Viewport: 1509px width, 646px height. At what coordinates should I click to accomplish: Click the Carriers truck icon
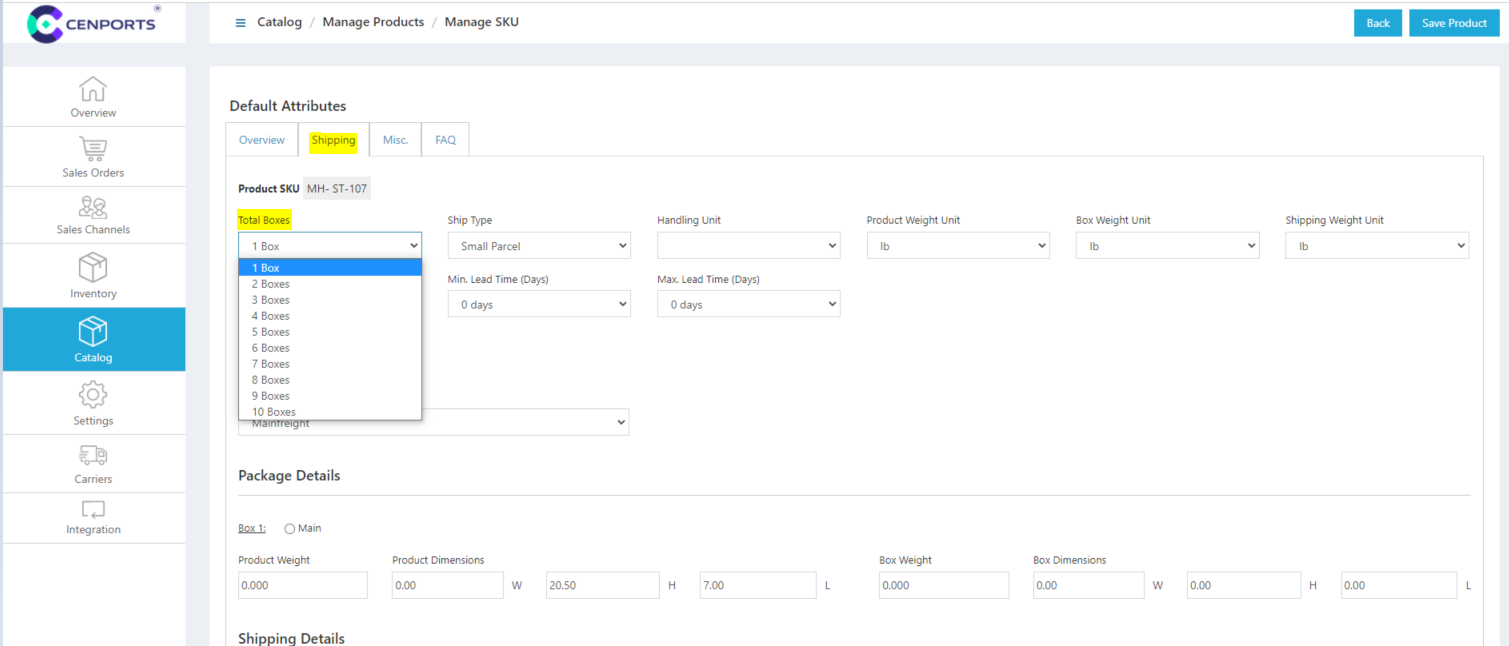[x=93, y=455]
